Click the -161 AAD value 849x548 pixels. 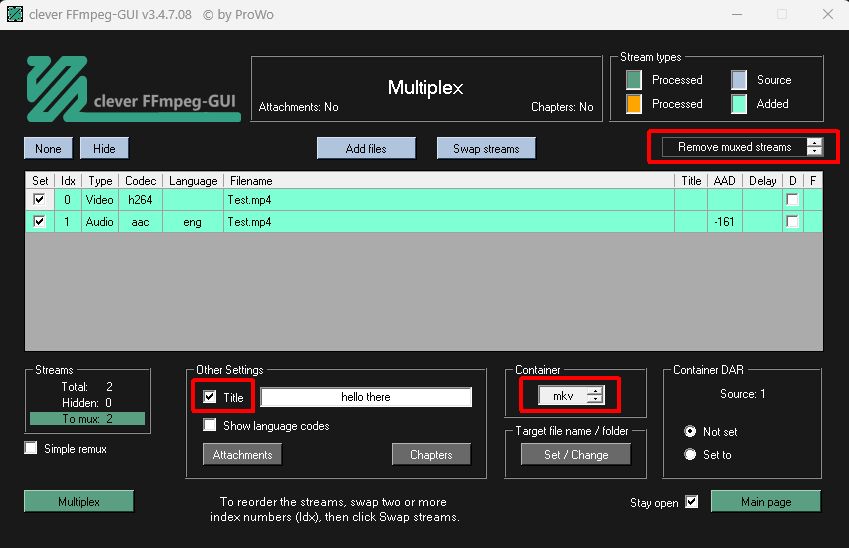coord(724,222)
